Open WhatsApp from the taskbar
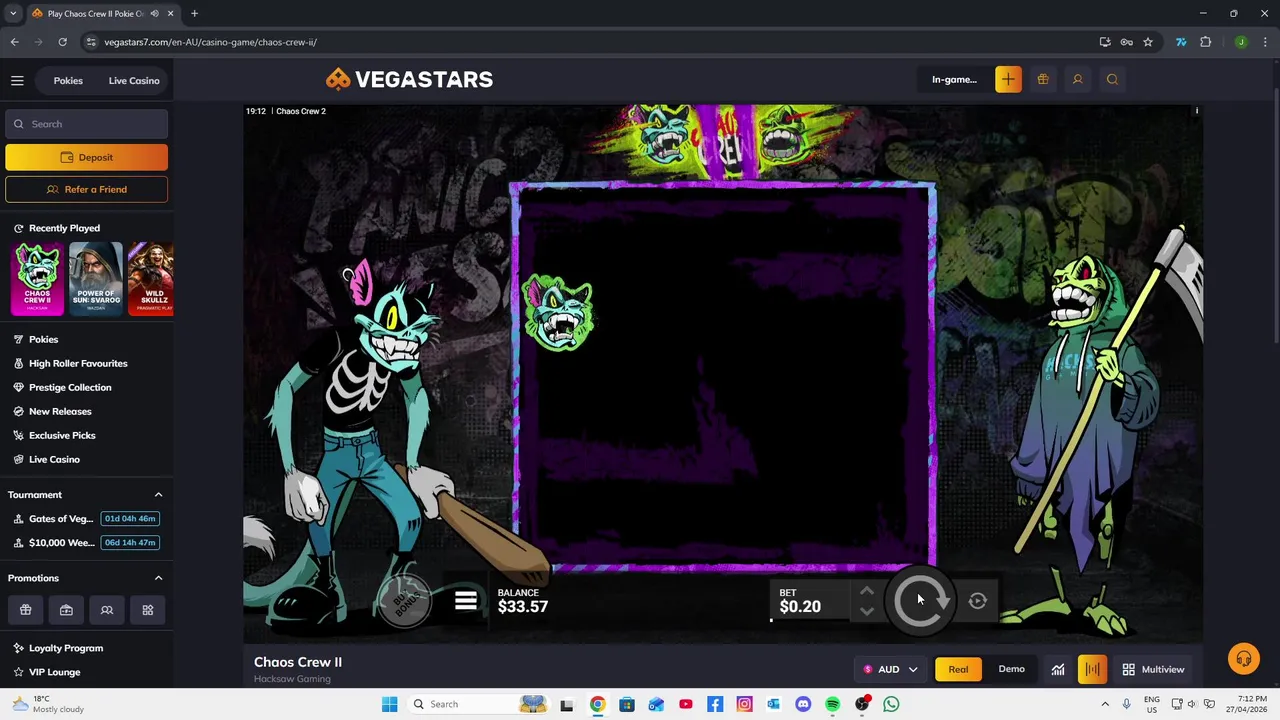Image resolution: width=1280 pixels, height=720 pixels. 891,704
